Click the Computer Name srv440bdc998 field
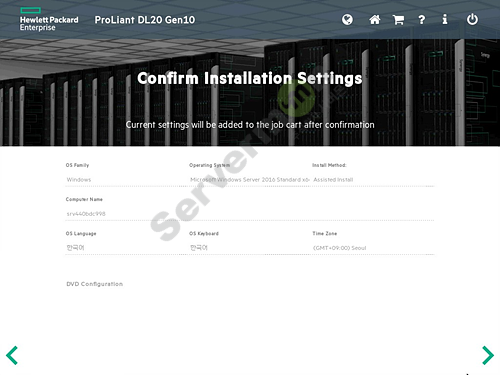The image size is (500, 375). point(250,214)
